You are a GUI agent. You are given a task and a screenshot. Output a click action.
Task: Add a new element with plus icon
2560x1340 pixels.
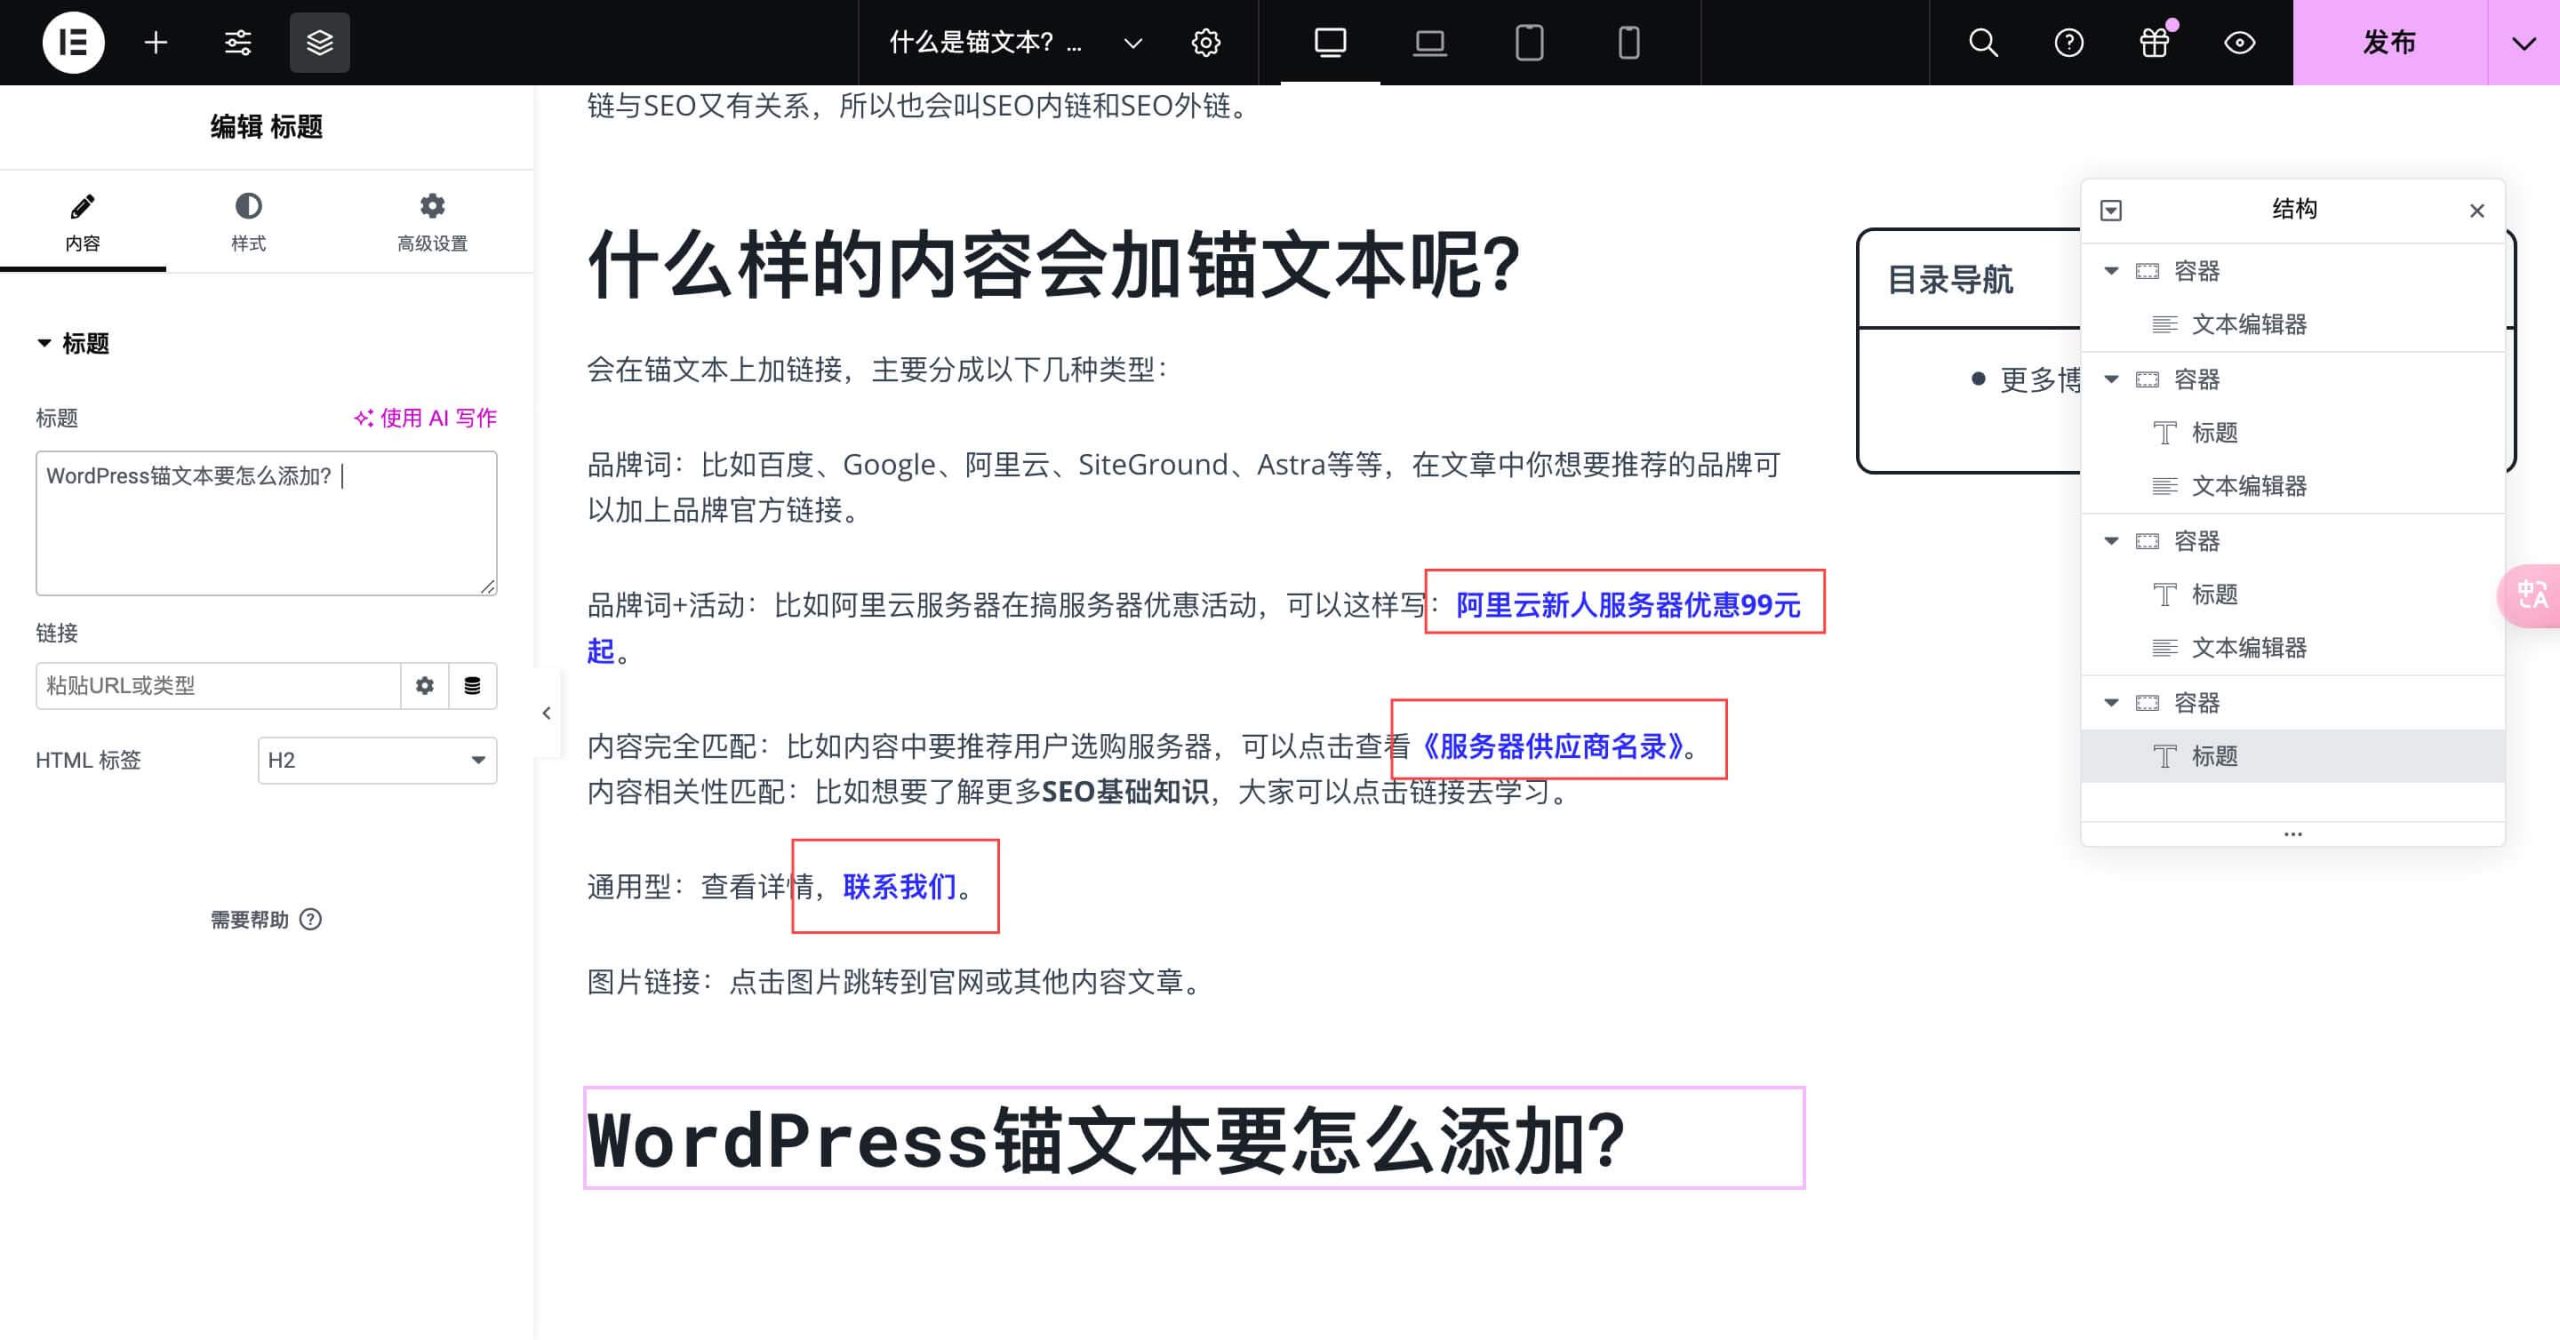coord(155,42)
